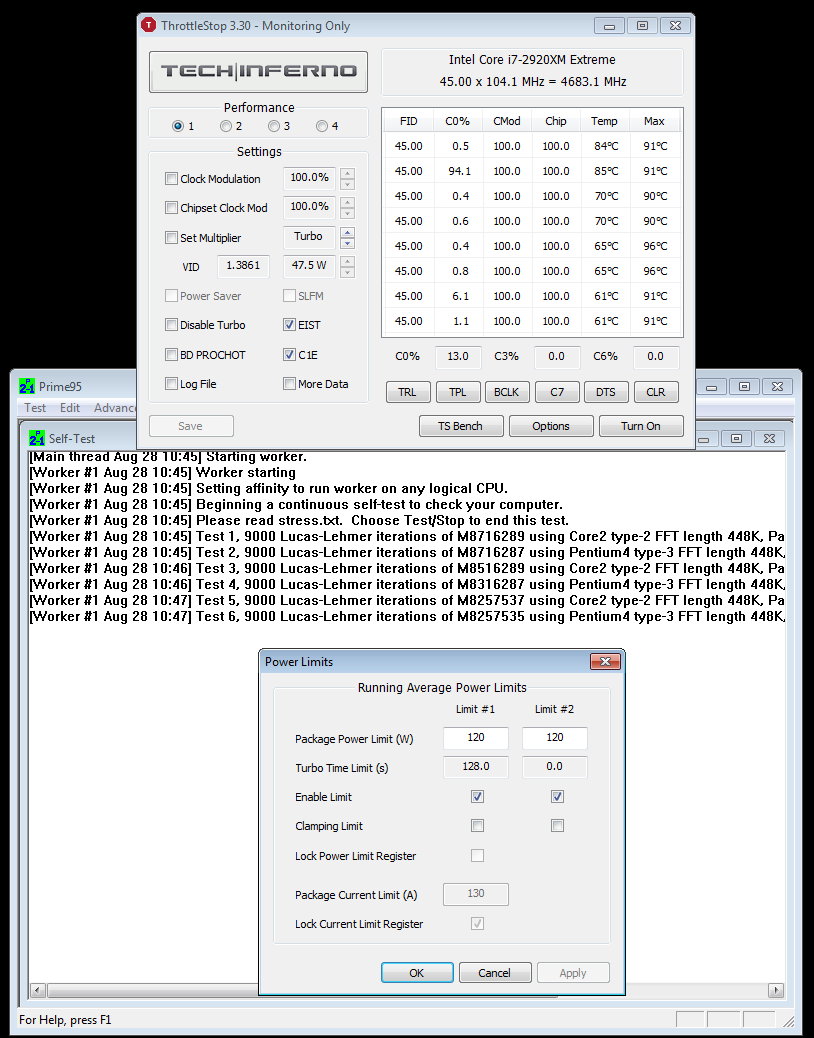
Task: Click the Chipset Clock Mod 100.0% stepper arrows
Action: [347, 208]
